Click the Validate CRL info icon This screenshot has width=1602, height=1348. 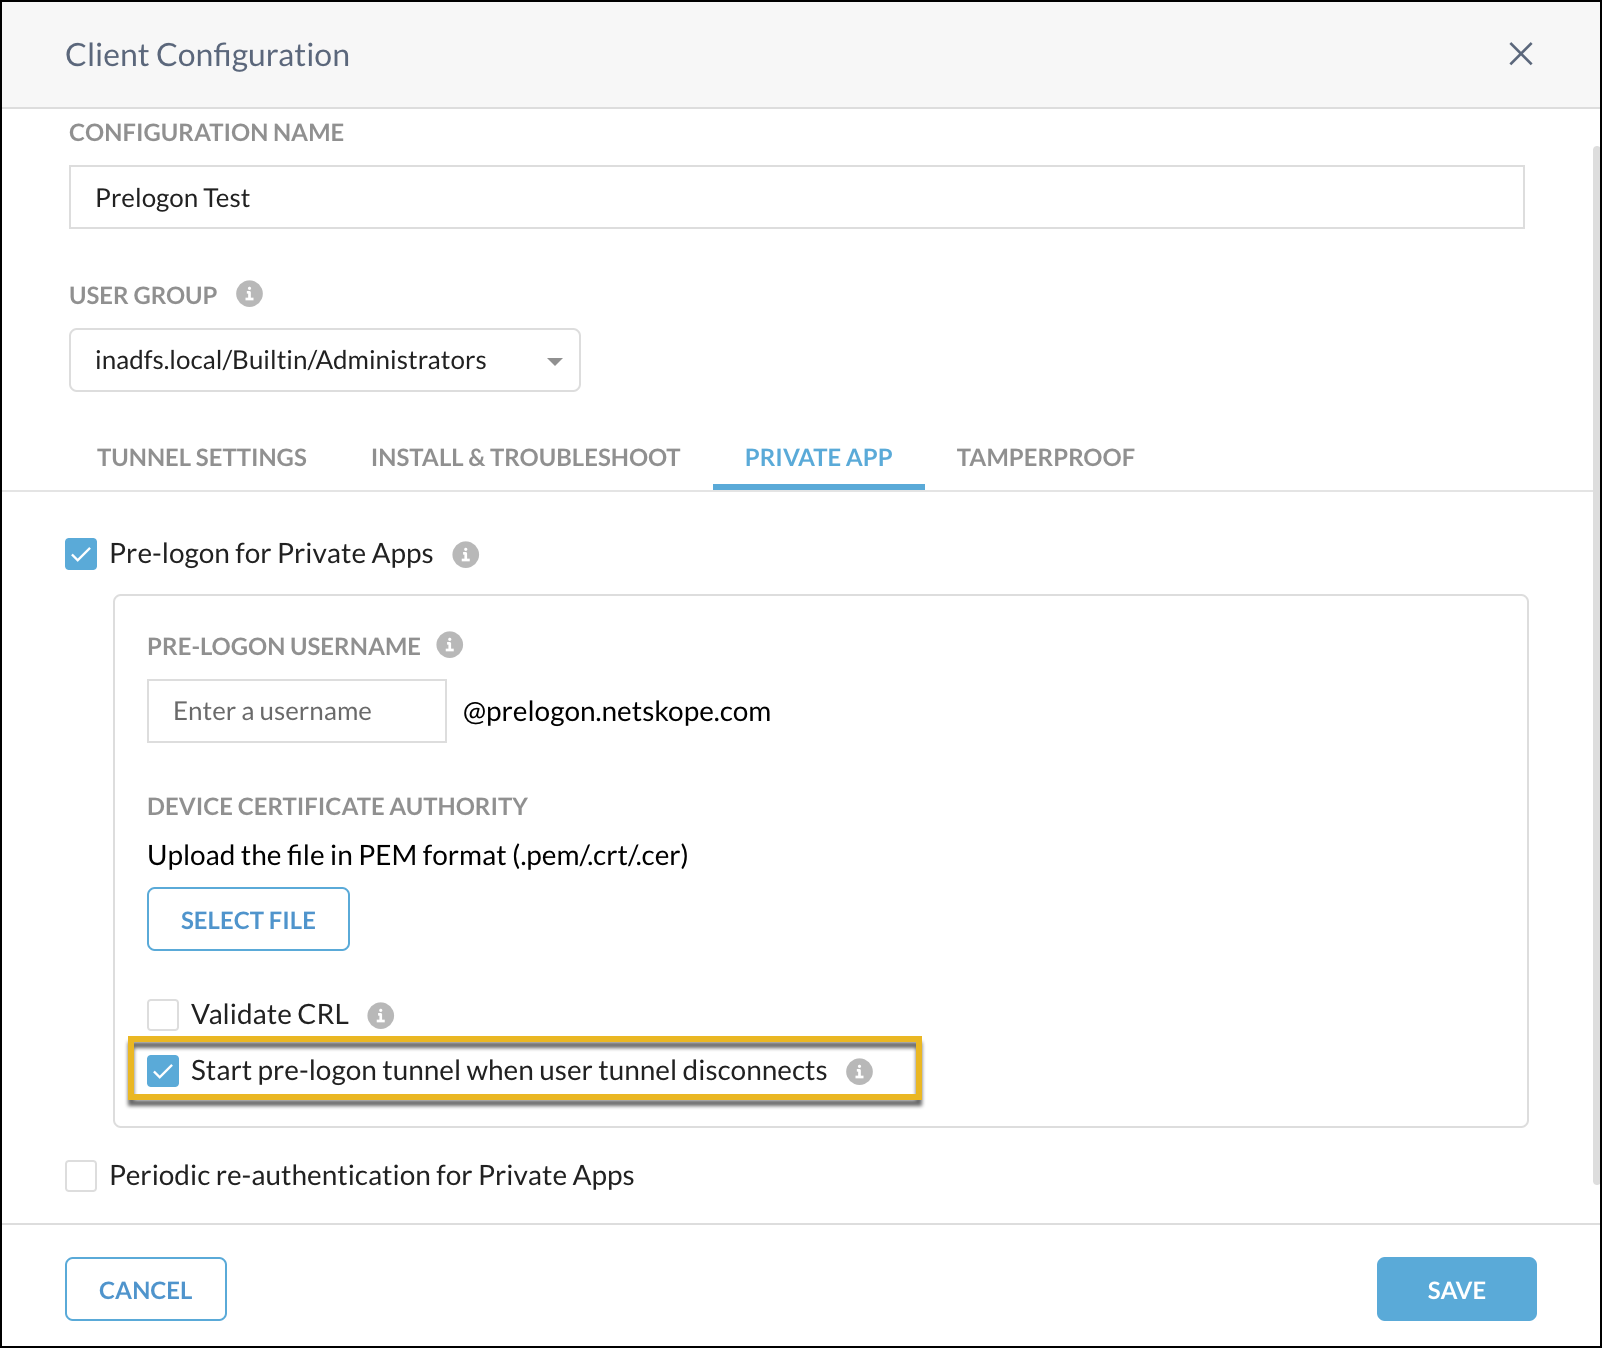380,1015
